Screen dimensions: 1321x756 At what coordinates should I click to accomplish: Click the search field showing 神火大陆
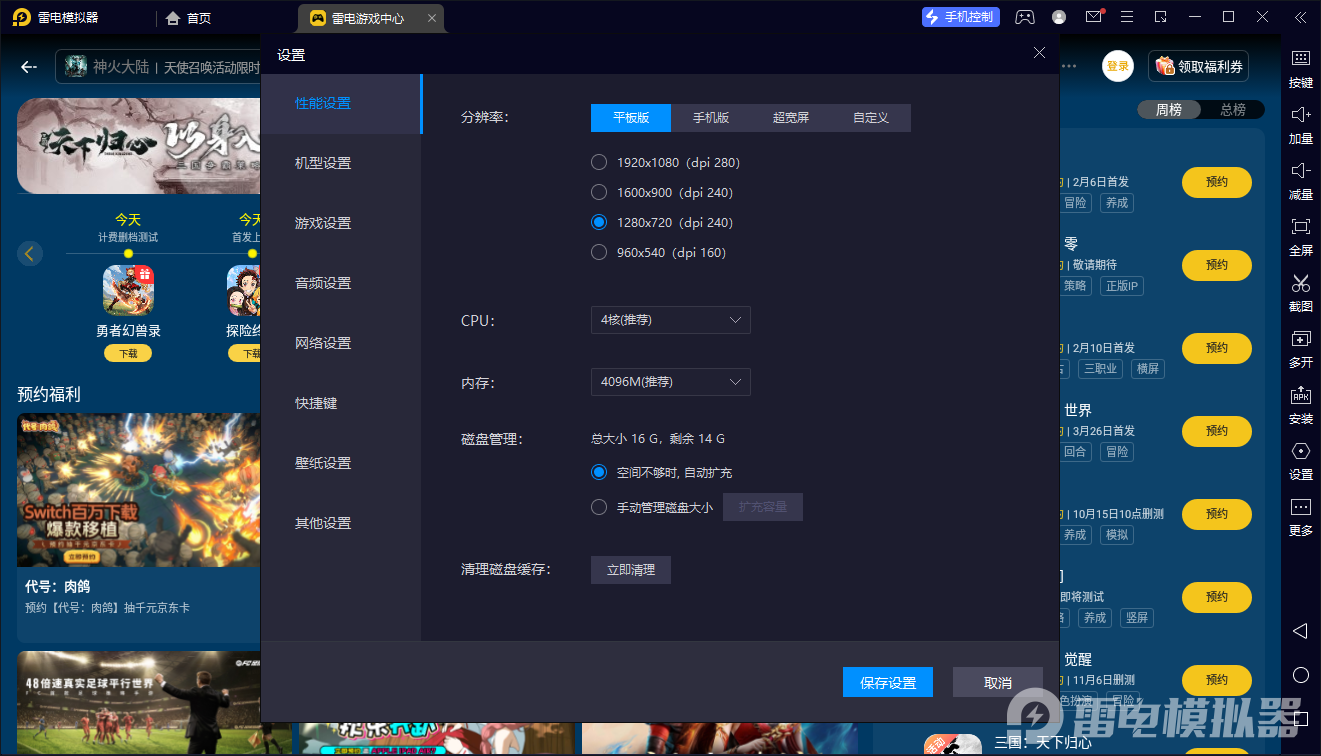160,67
